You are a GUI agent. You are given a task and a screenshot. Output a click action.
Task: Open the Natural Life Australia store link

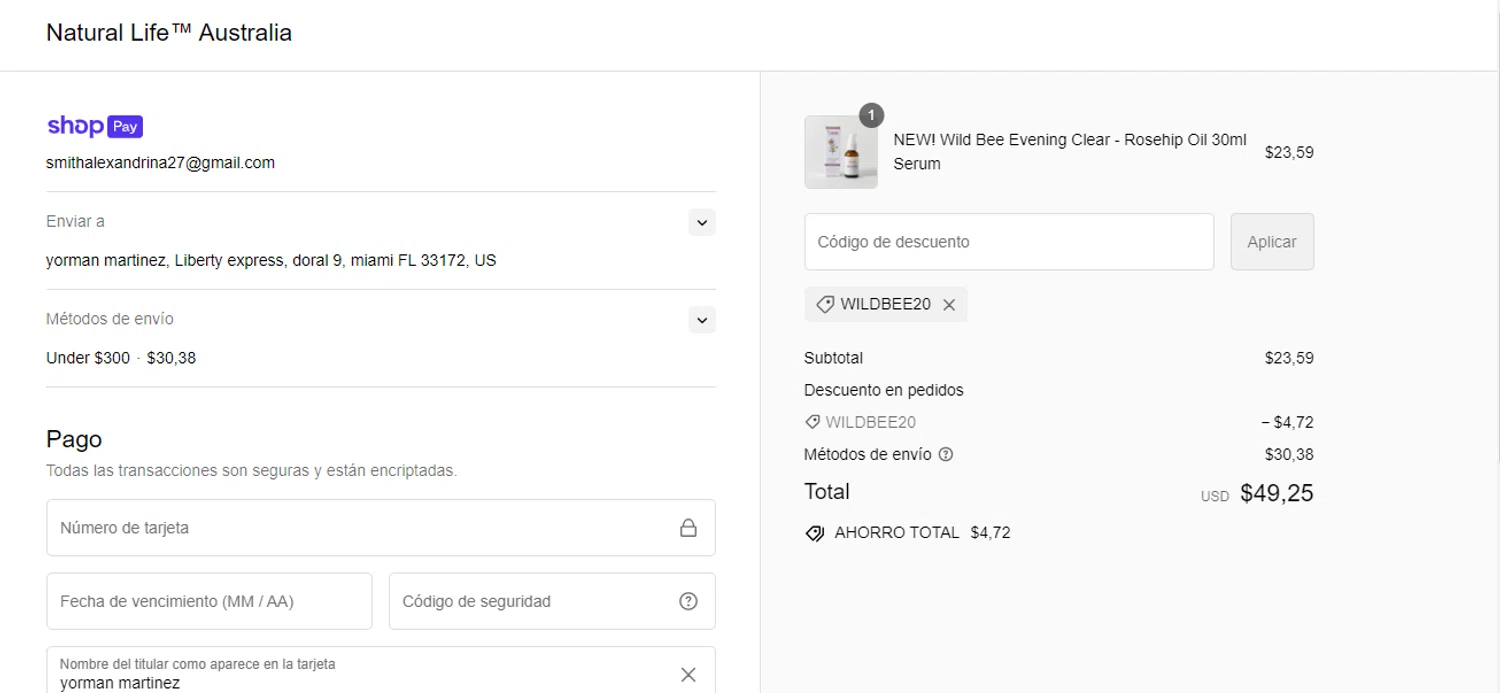coord(169,33)
